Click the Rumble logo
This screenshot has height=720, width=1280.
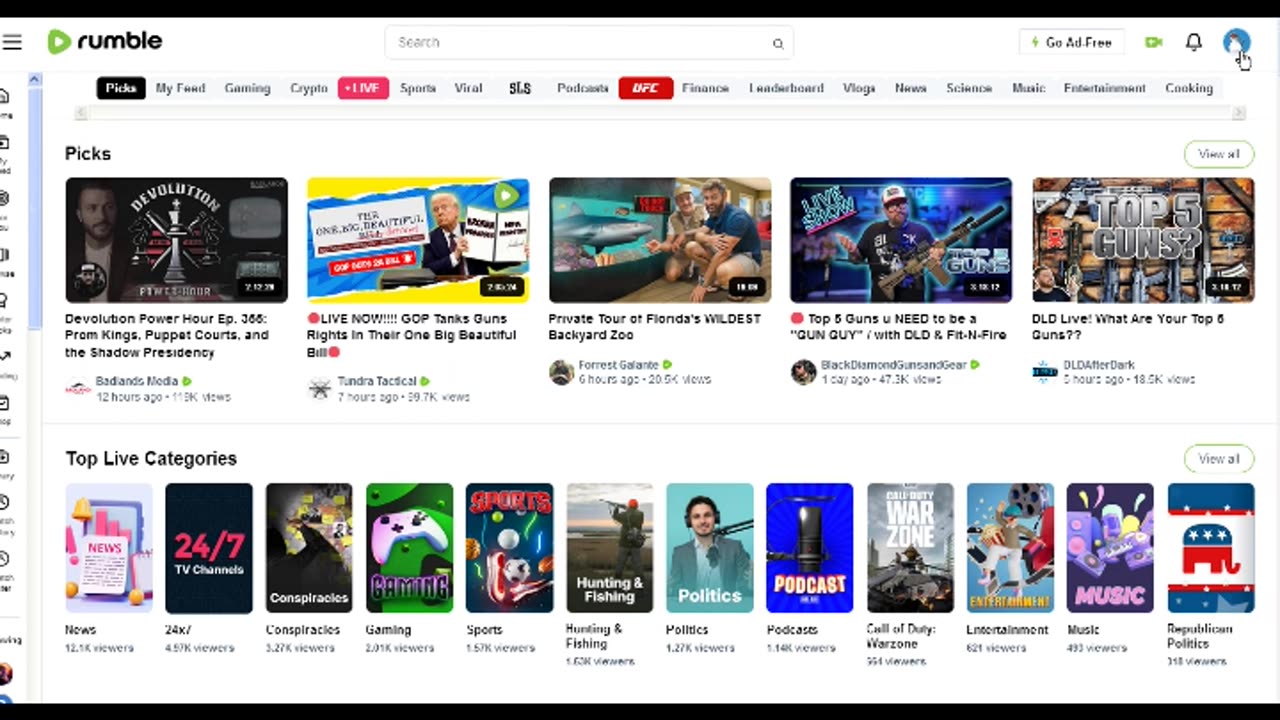pyautogui.click(x=105, y=41)
